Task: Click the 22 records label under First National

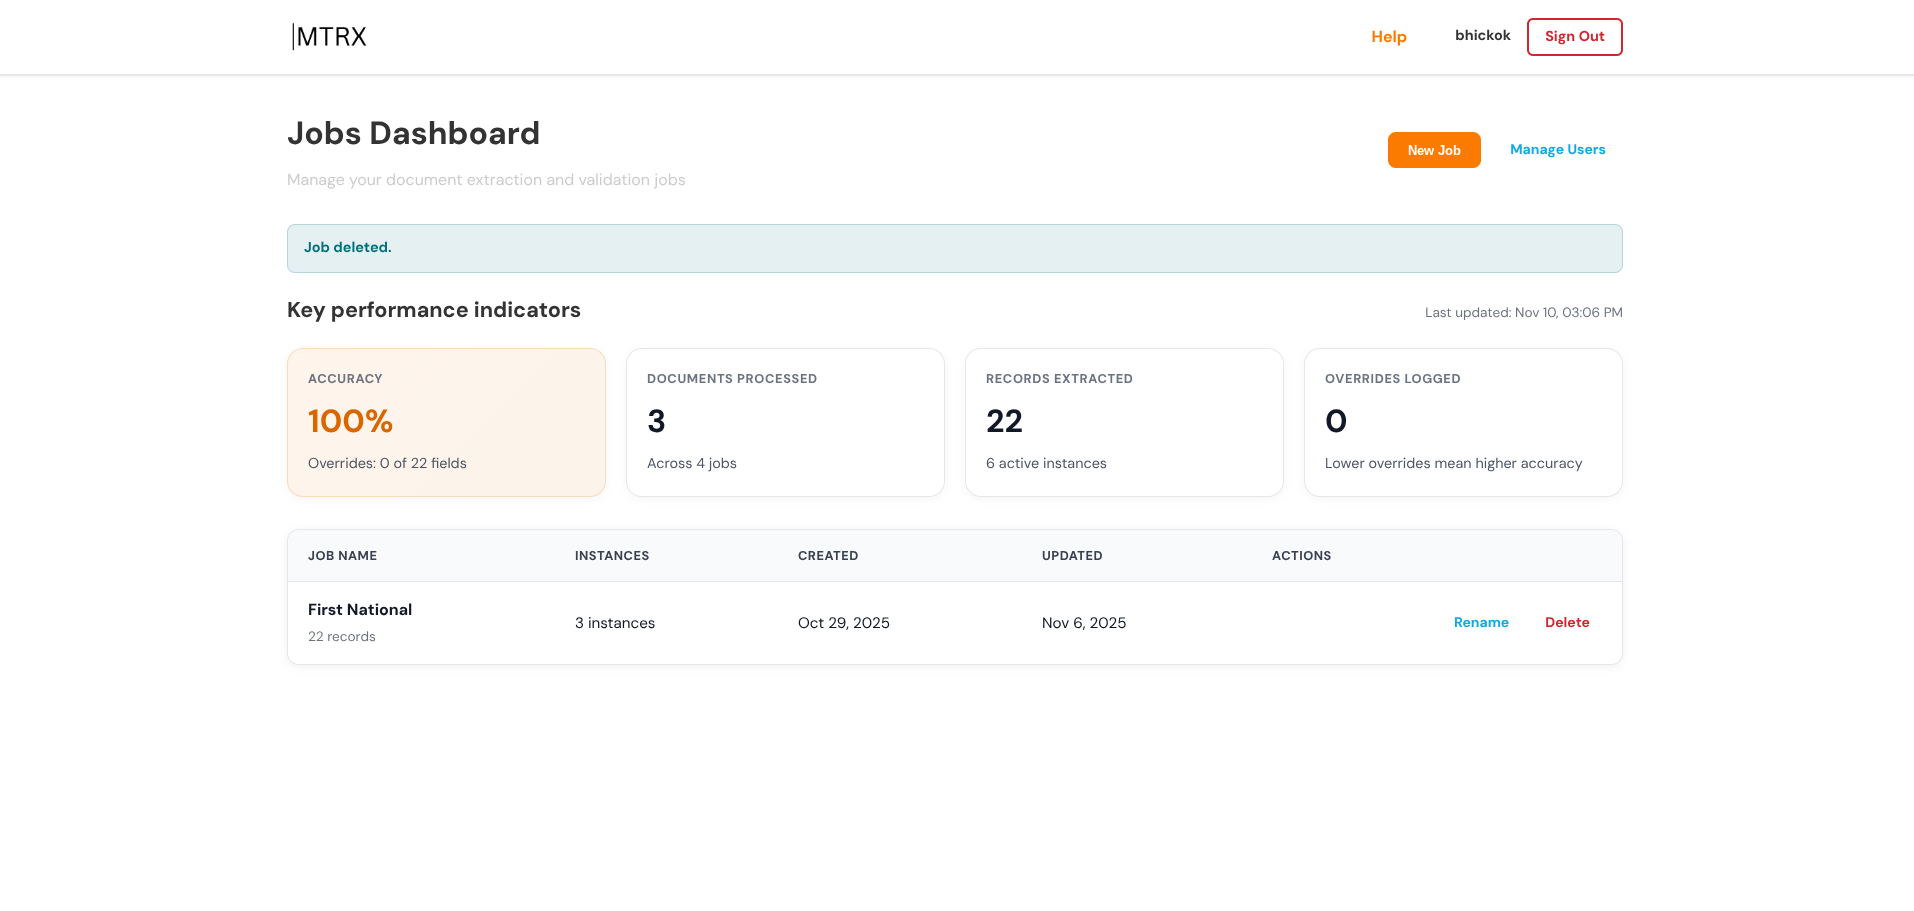Action: (341, 636)
